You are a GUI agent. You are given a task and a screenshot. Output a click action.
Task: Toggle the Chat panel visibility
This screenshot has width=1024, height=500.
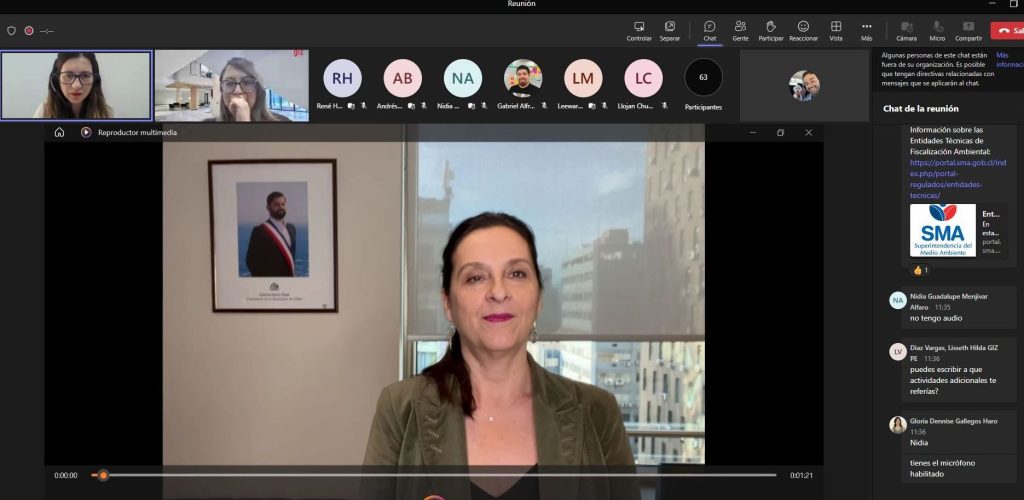pyautogui.click(x=709, y=27)
